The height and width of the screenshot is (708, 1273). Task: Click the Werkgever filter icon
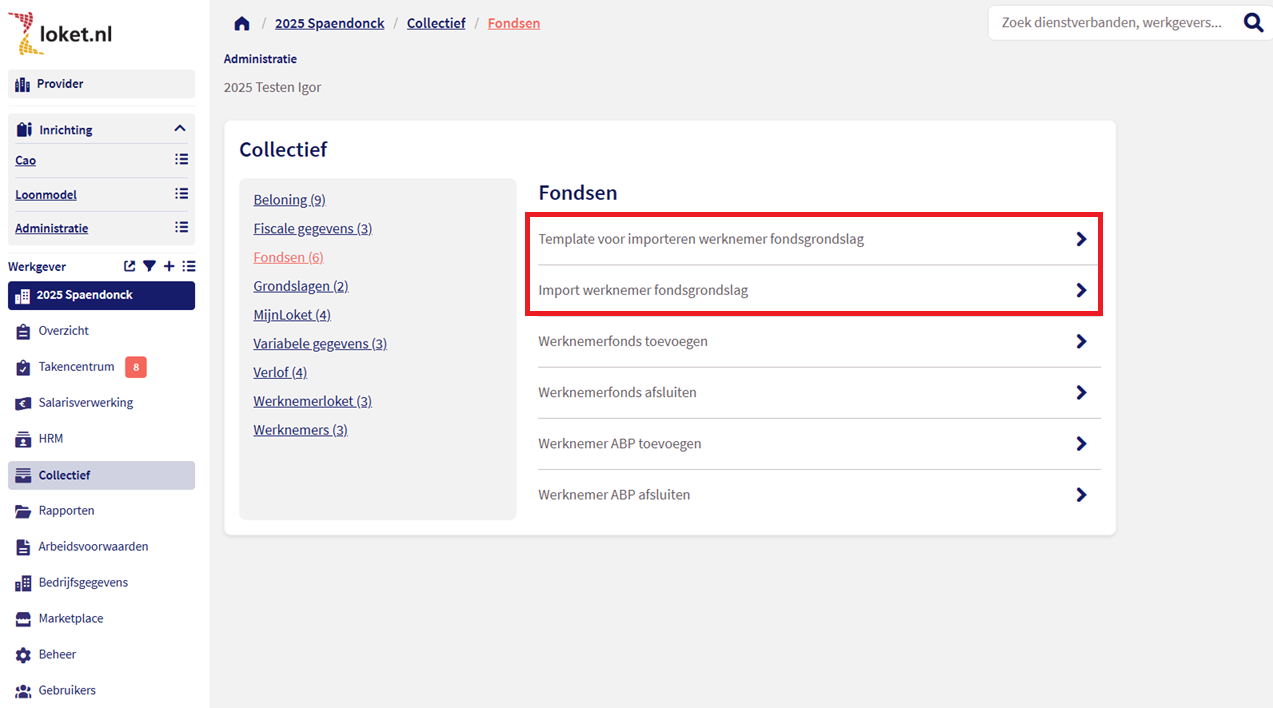point(149,266)
